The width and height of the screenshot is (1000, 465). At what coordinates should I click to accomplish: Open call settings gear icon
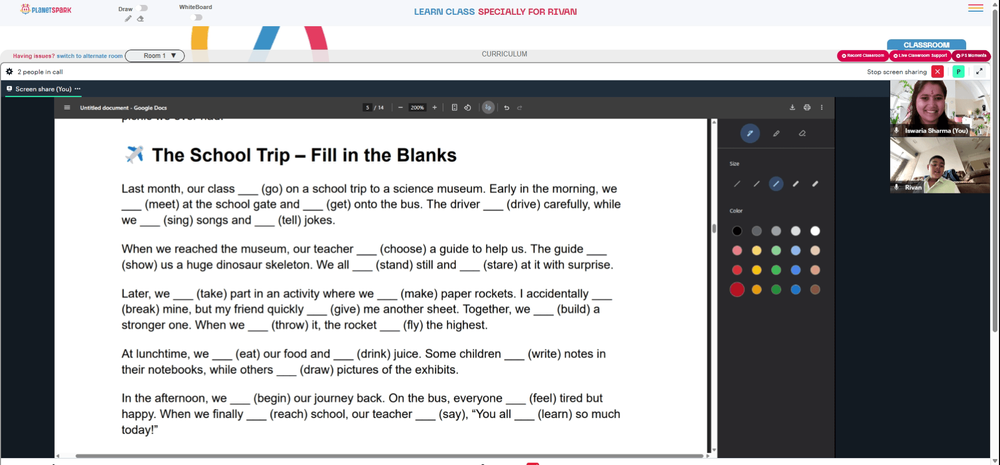coord(10,71)
